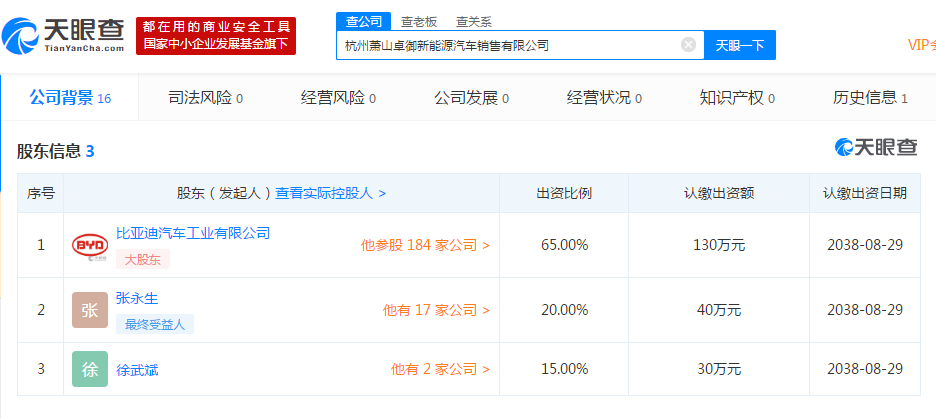
Task: Open 徐 avatar of 徐武斌
Action: (90, 369)
